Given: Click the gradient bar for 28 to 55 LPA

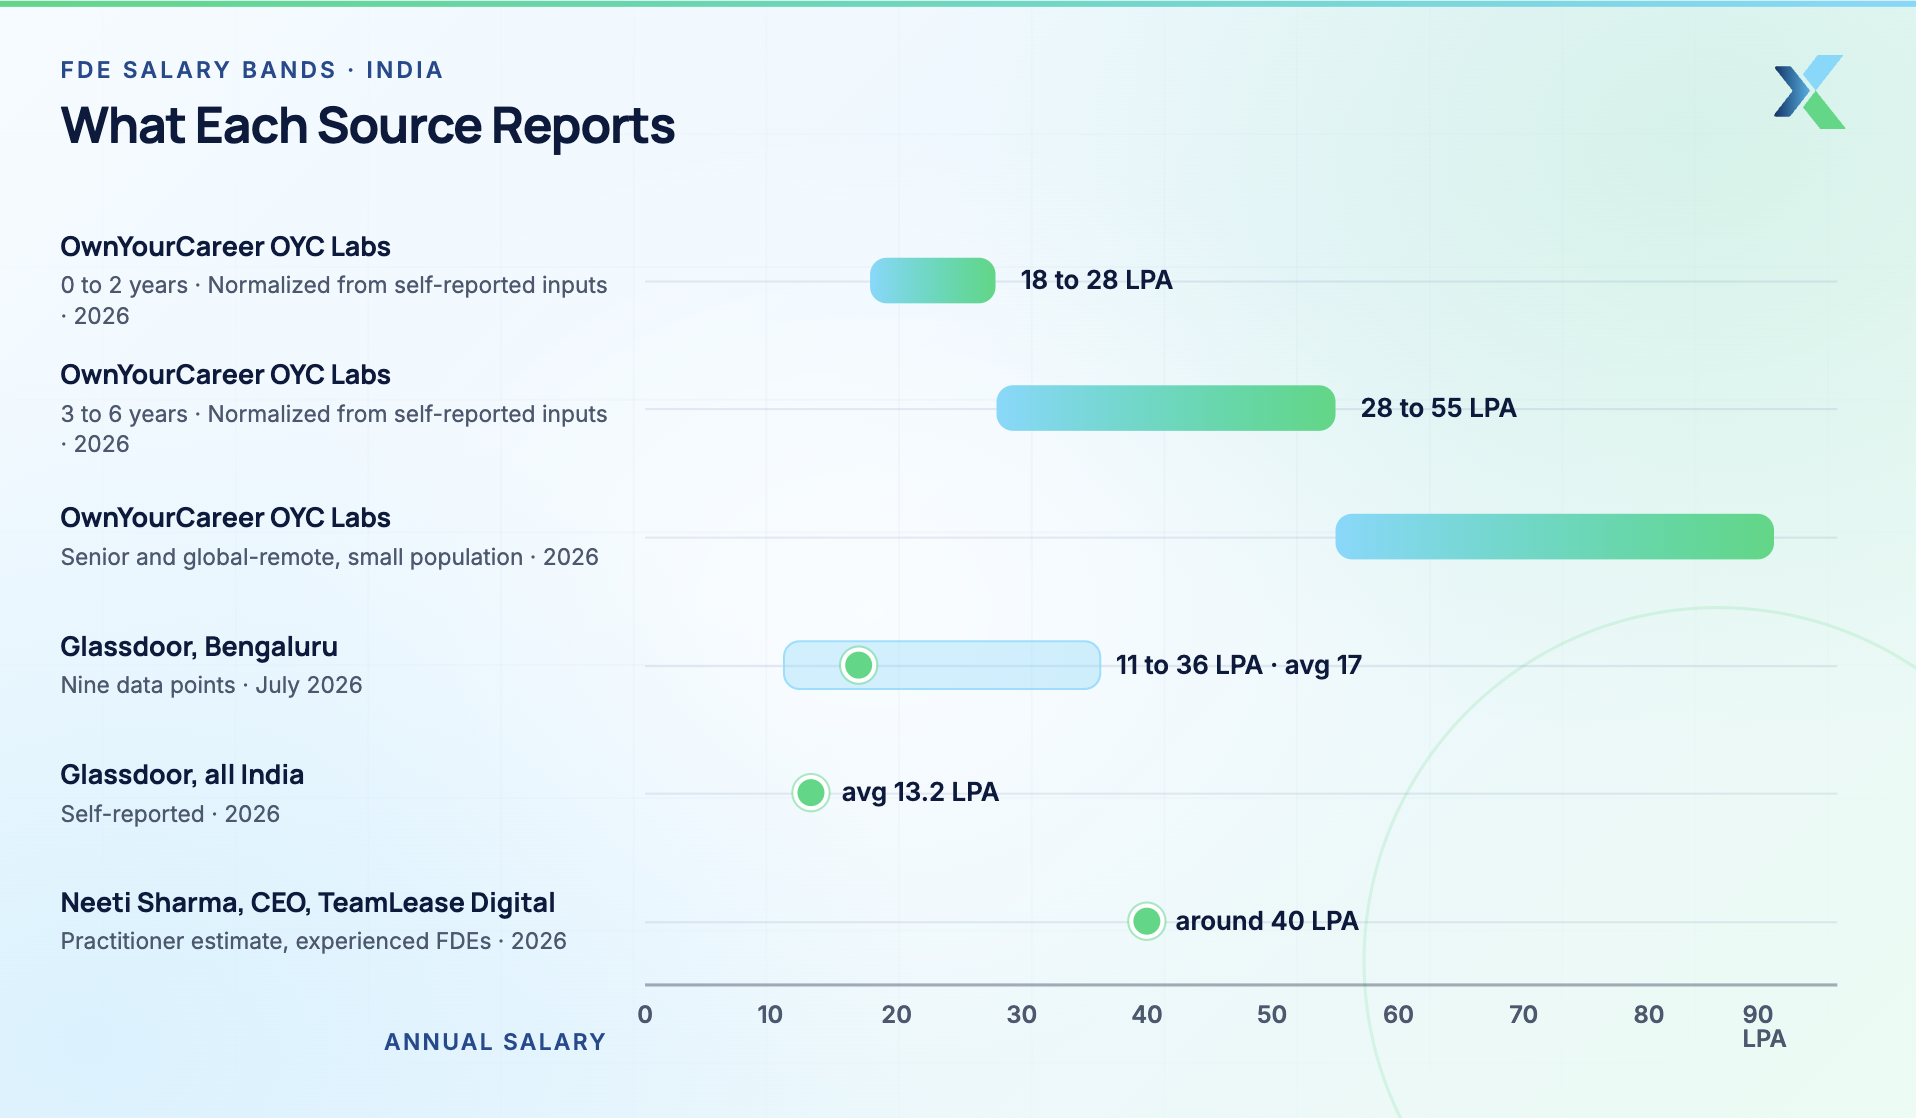Looking at the screenshot, I should click(1166, 408).
